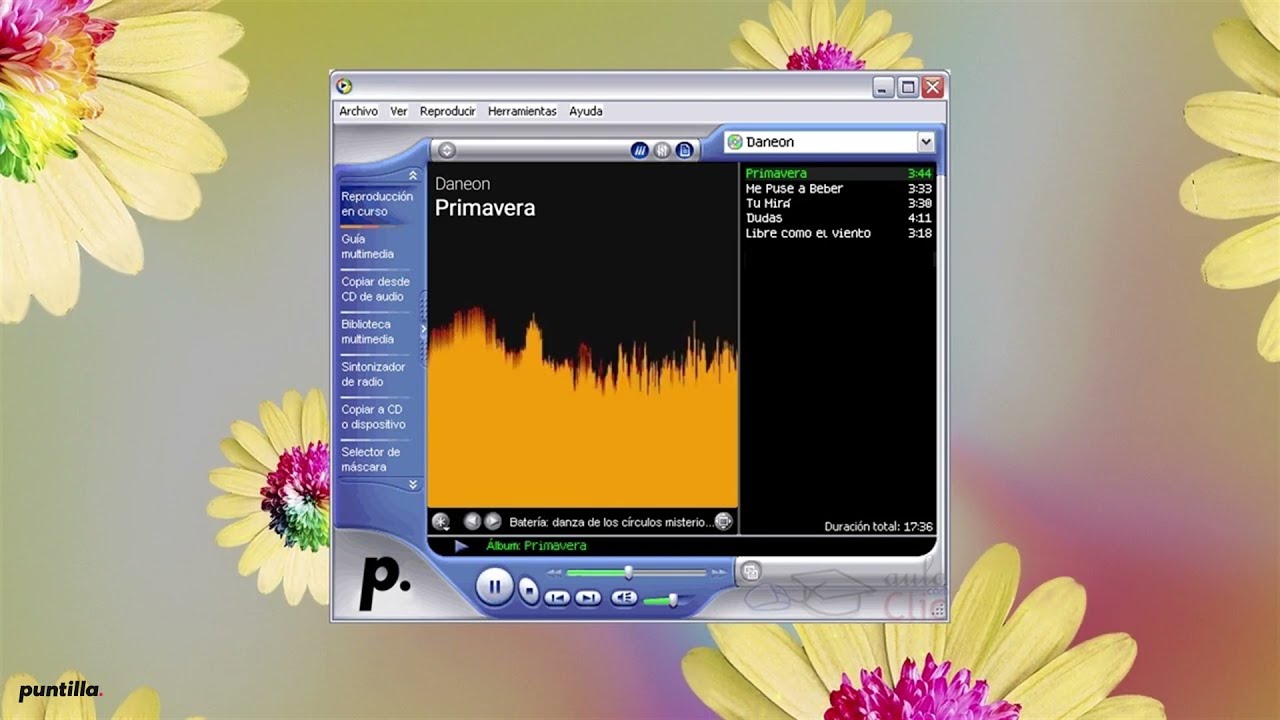
Task: Collapse taskbar with the up chevron
Action: [x=412, y=175]
